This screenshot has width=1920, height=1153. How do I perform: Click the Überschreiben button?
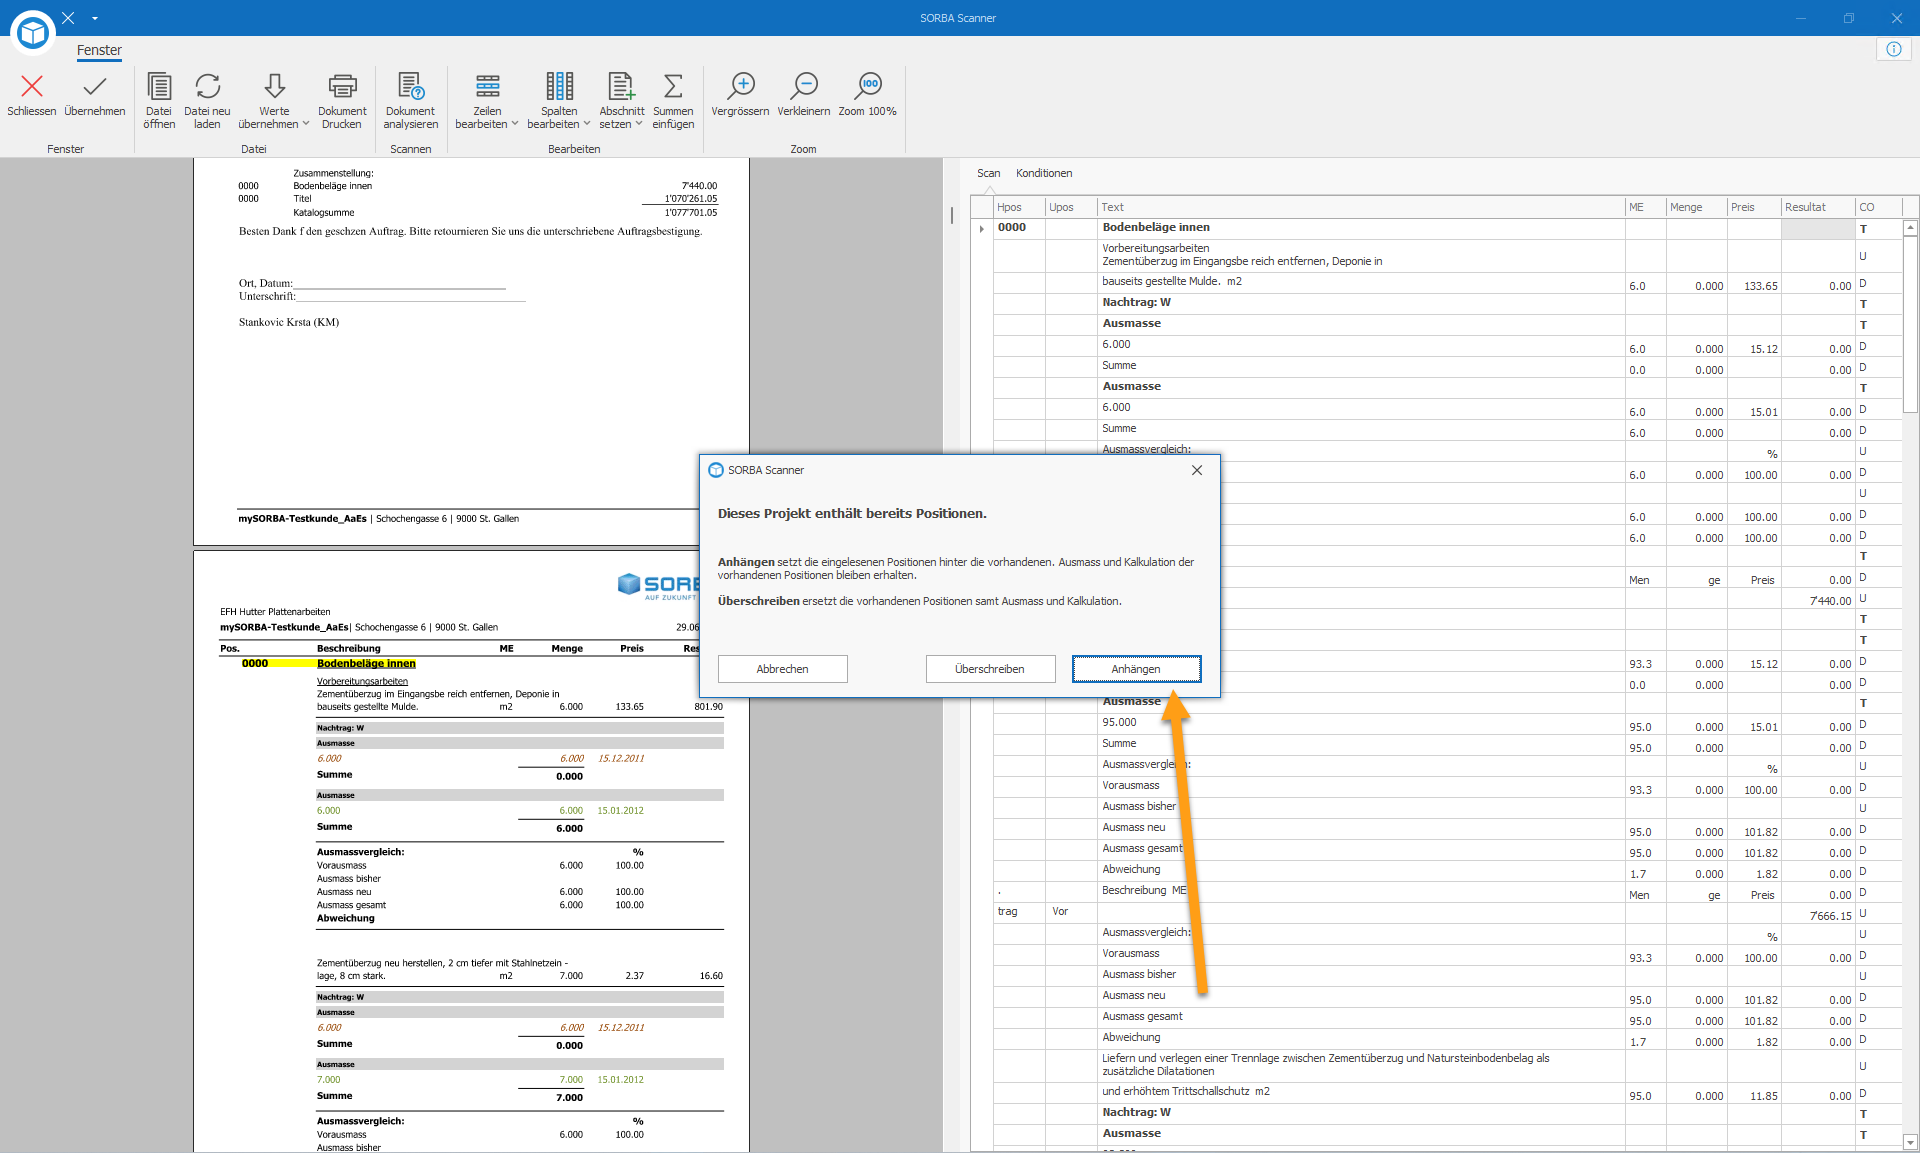pyautogui.click(x=990, y=669)
